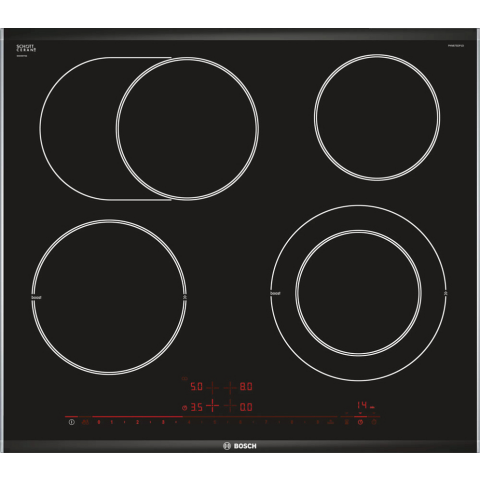Image resolution: width=480 pixels, height=480 pixels.
Task: Tap the 14 timer minutes display
Action: click(362, 405)
